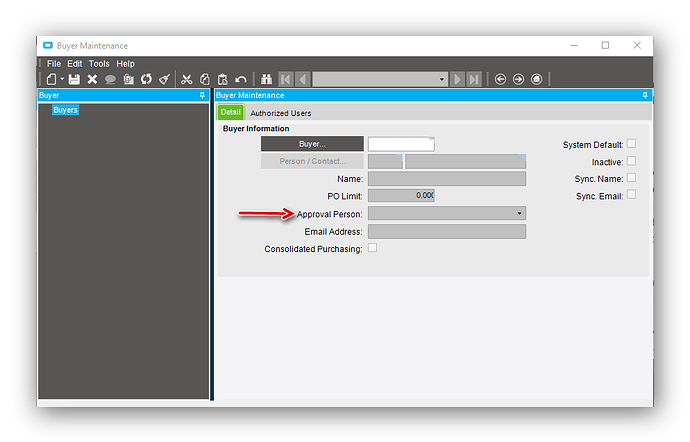Screen dimensions: 690x442
Task: Click the long Person / Contact name field
Action: click(x=466, y=162)
